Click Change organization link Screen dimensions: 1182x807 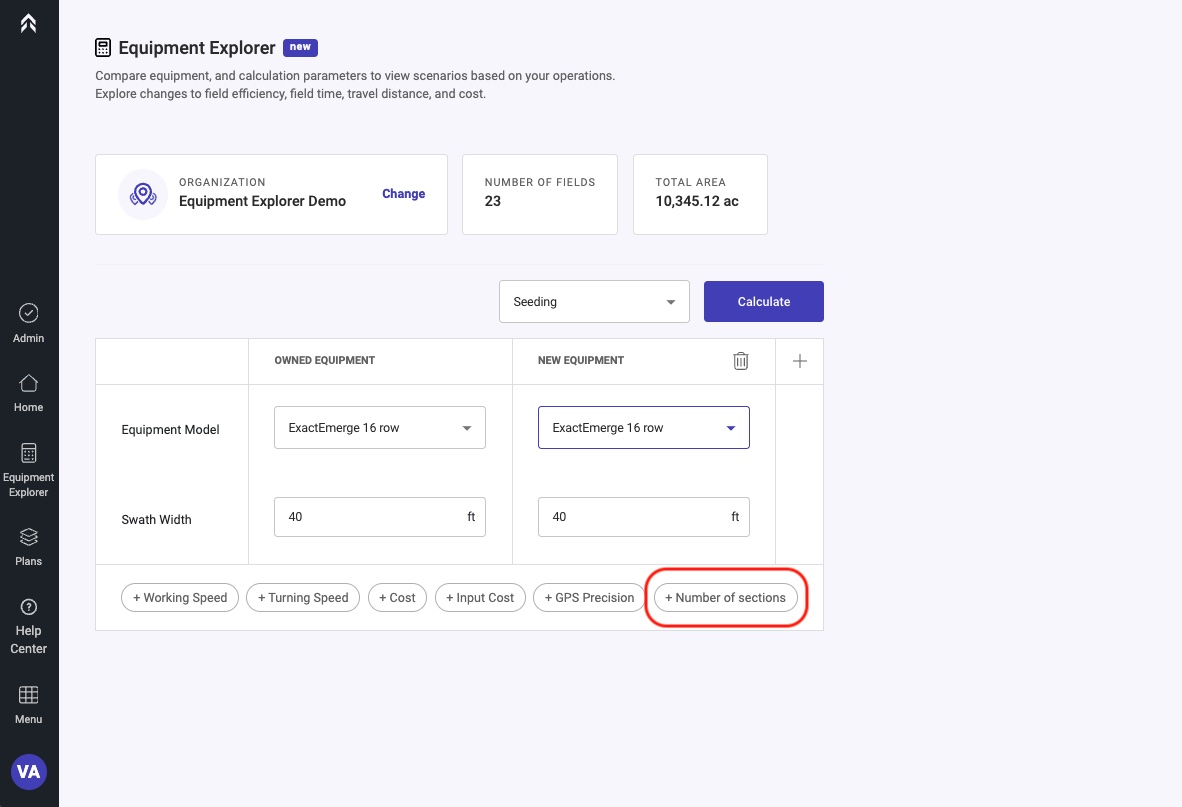[403, 194]
